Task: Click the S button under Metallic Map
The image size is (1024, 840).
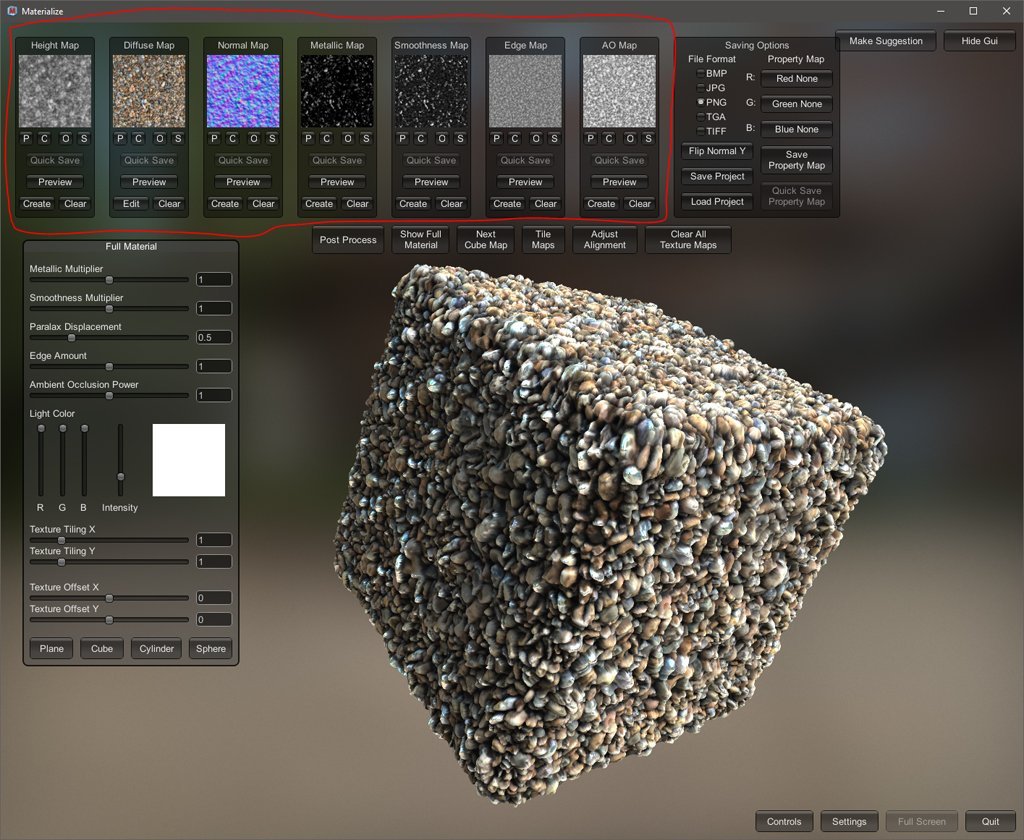Action: (x=366, y=139)
